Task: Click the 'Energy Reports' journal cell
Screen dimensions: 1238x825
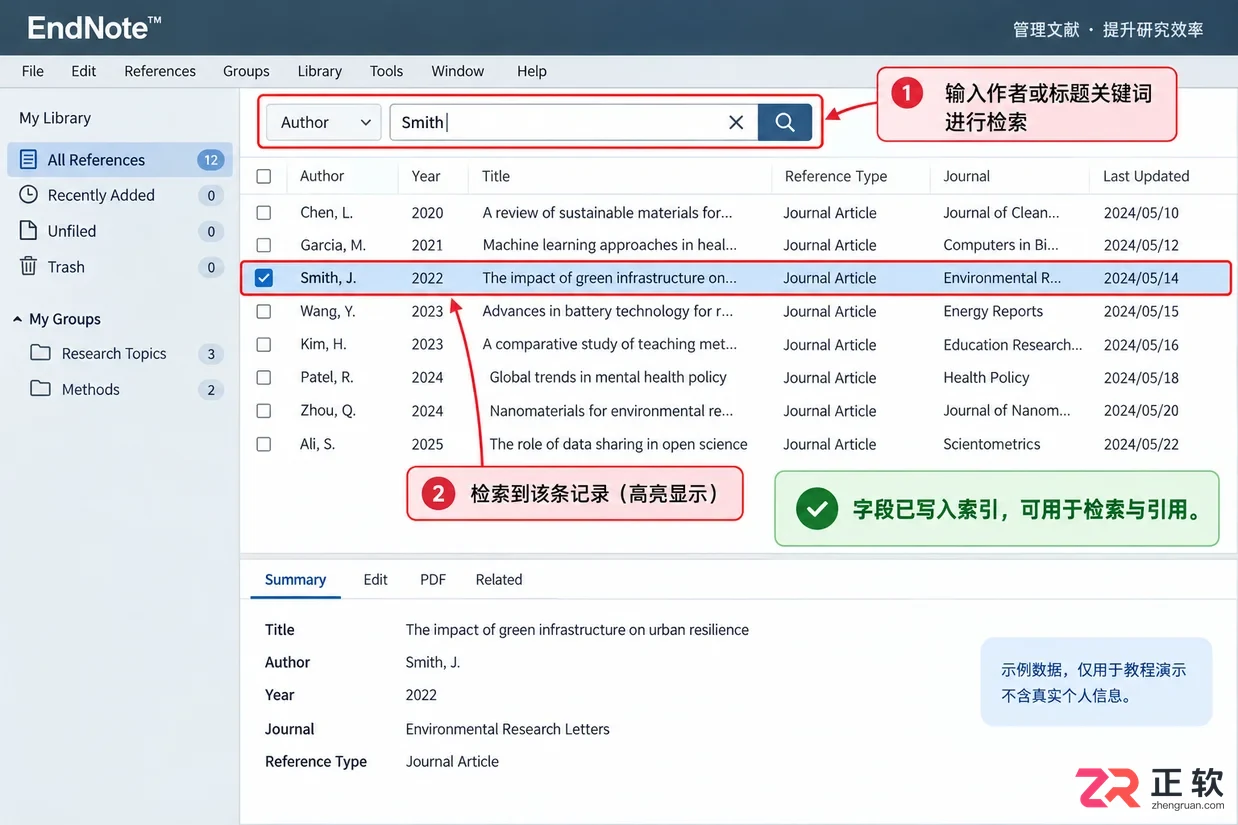Action: click(x=993, y=311)
